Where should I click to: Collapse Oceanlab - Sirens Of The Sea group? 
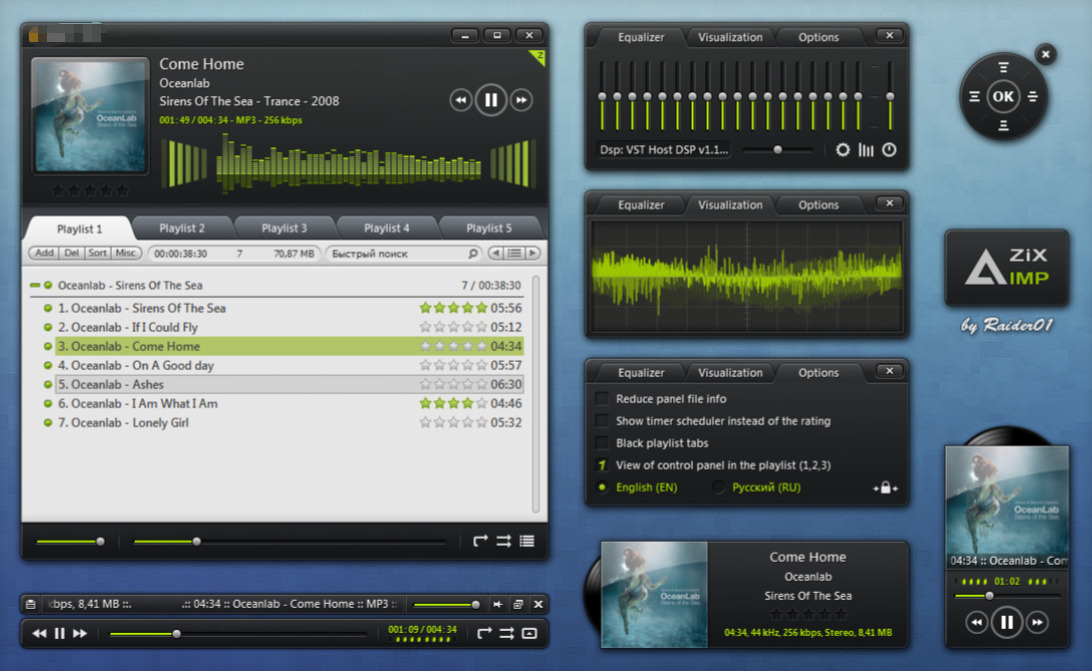tap(35, 285)
